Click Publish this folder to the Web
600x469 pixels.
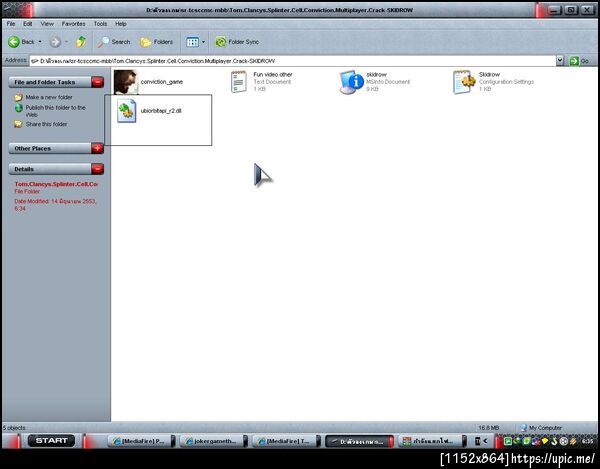(x=55, y=111)
